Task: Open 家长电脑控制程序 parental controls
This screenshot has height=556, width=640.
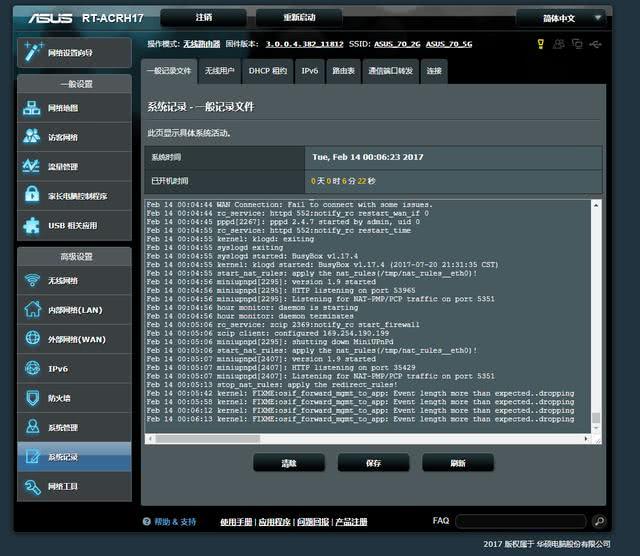Action: click(75, 196)
